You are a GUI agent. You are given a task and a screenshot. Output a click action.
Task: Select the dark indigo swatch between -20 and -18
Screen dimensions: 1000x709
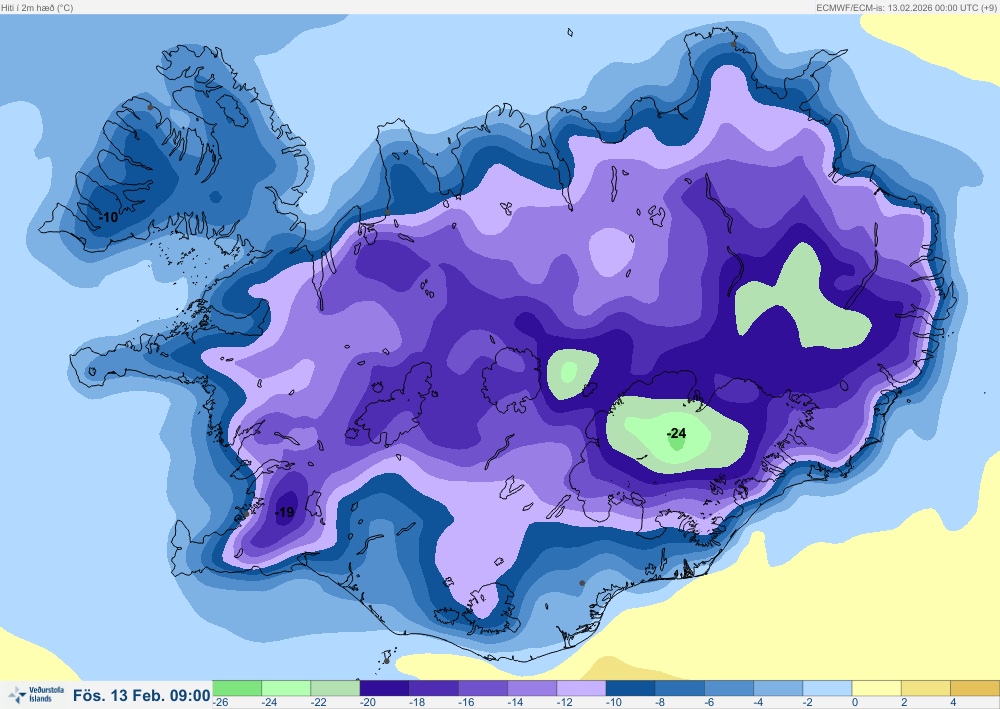coord(384,688)
